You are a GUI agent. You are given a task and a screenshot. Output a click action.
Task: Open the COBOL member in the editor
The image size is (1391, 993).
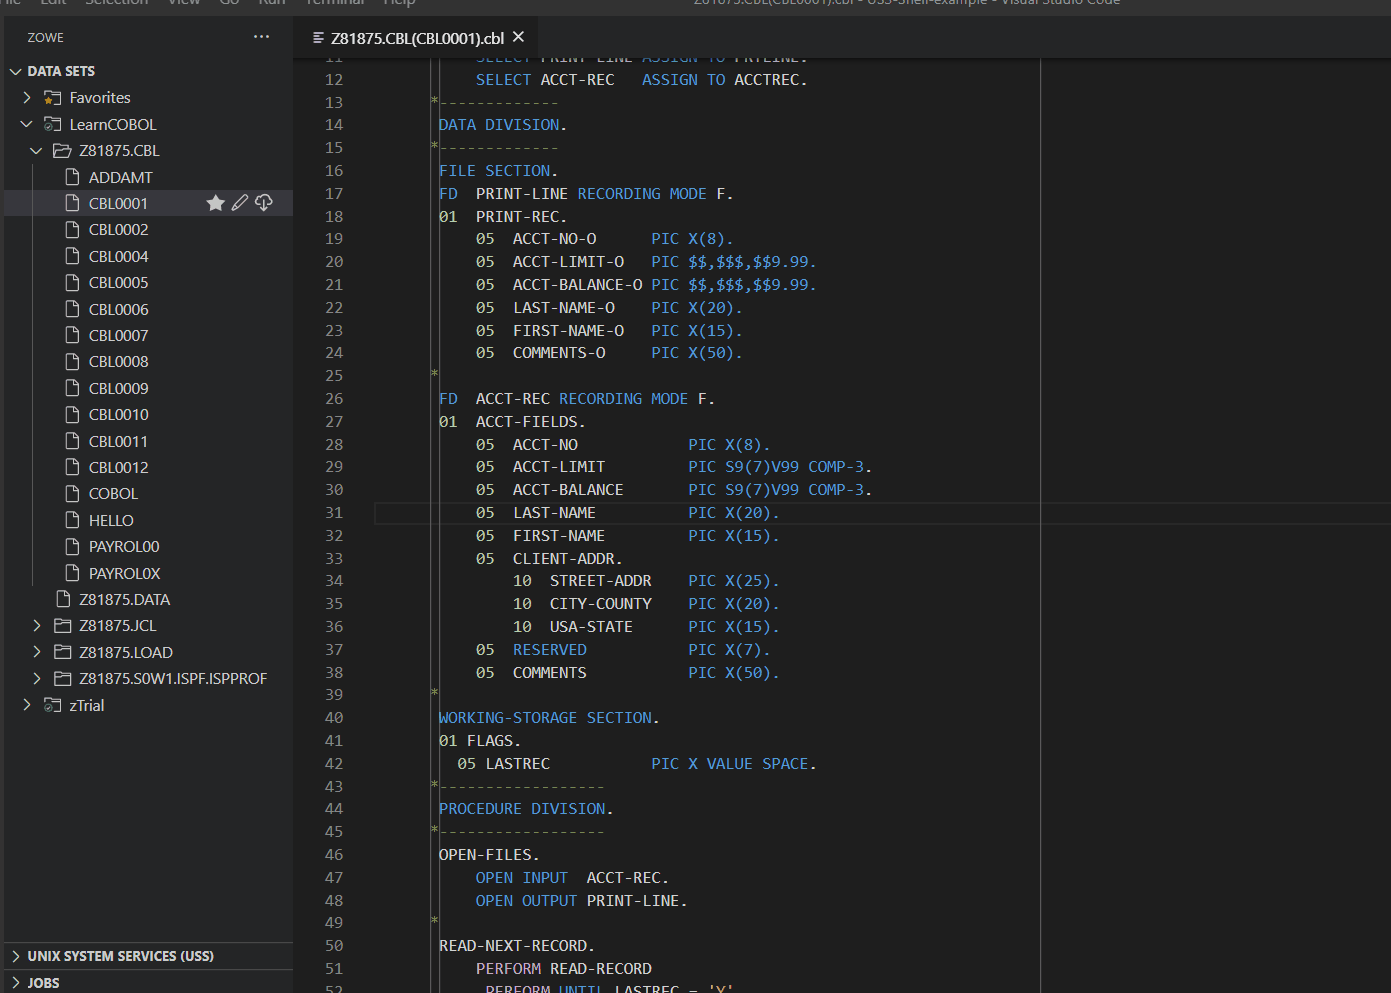112,493
